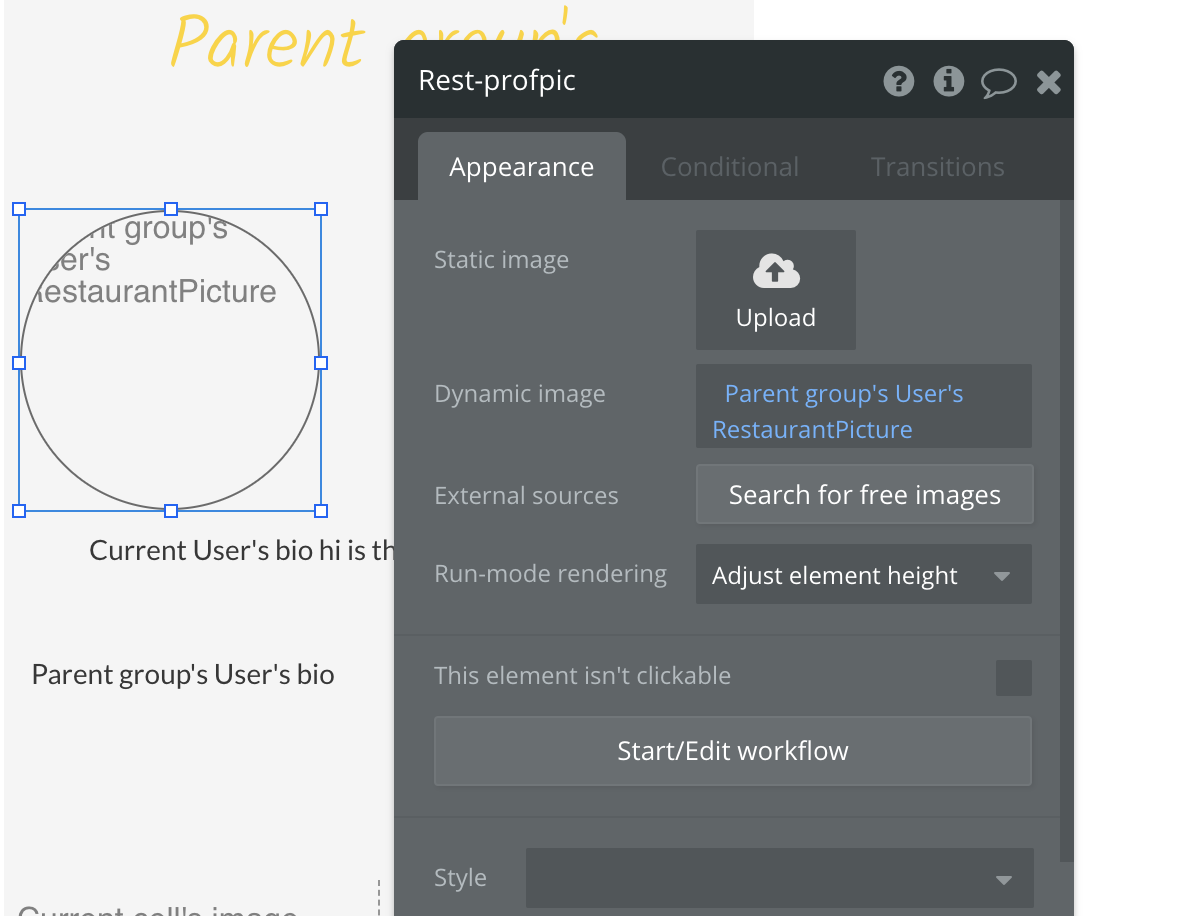
Task: Toggle "This element isn't clickable" checkbox
Action: pos(1013,677)
